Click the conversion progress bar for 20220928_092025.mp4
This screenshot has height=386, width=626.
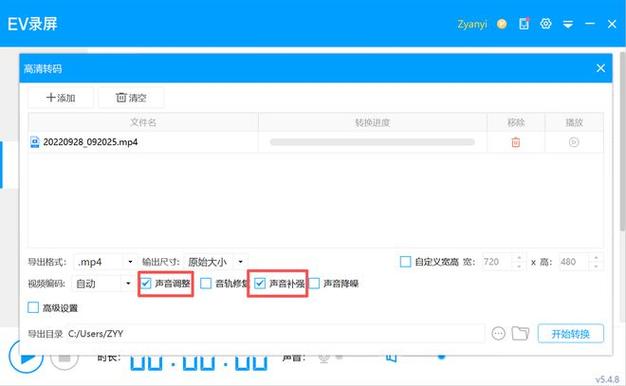(372, 142)
